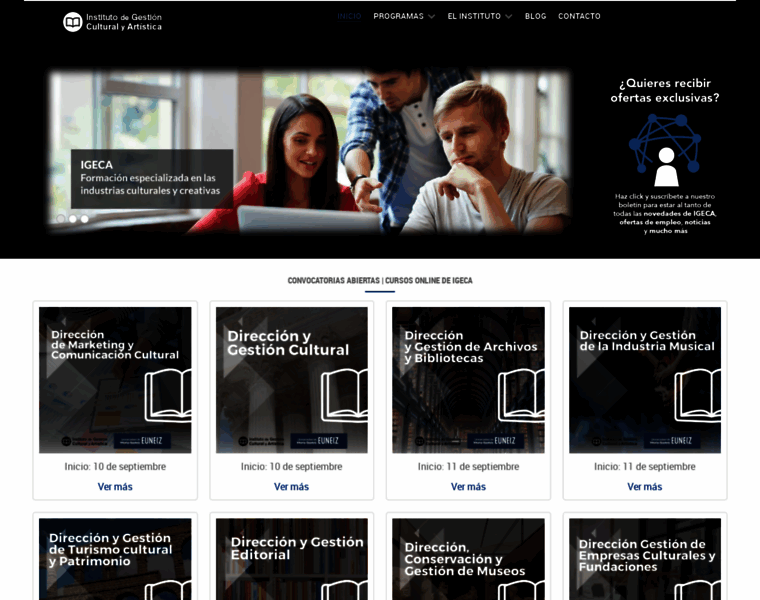Click book icon on Marketing y Comunicación card

tap(168, 395)
